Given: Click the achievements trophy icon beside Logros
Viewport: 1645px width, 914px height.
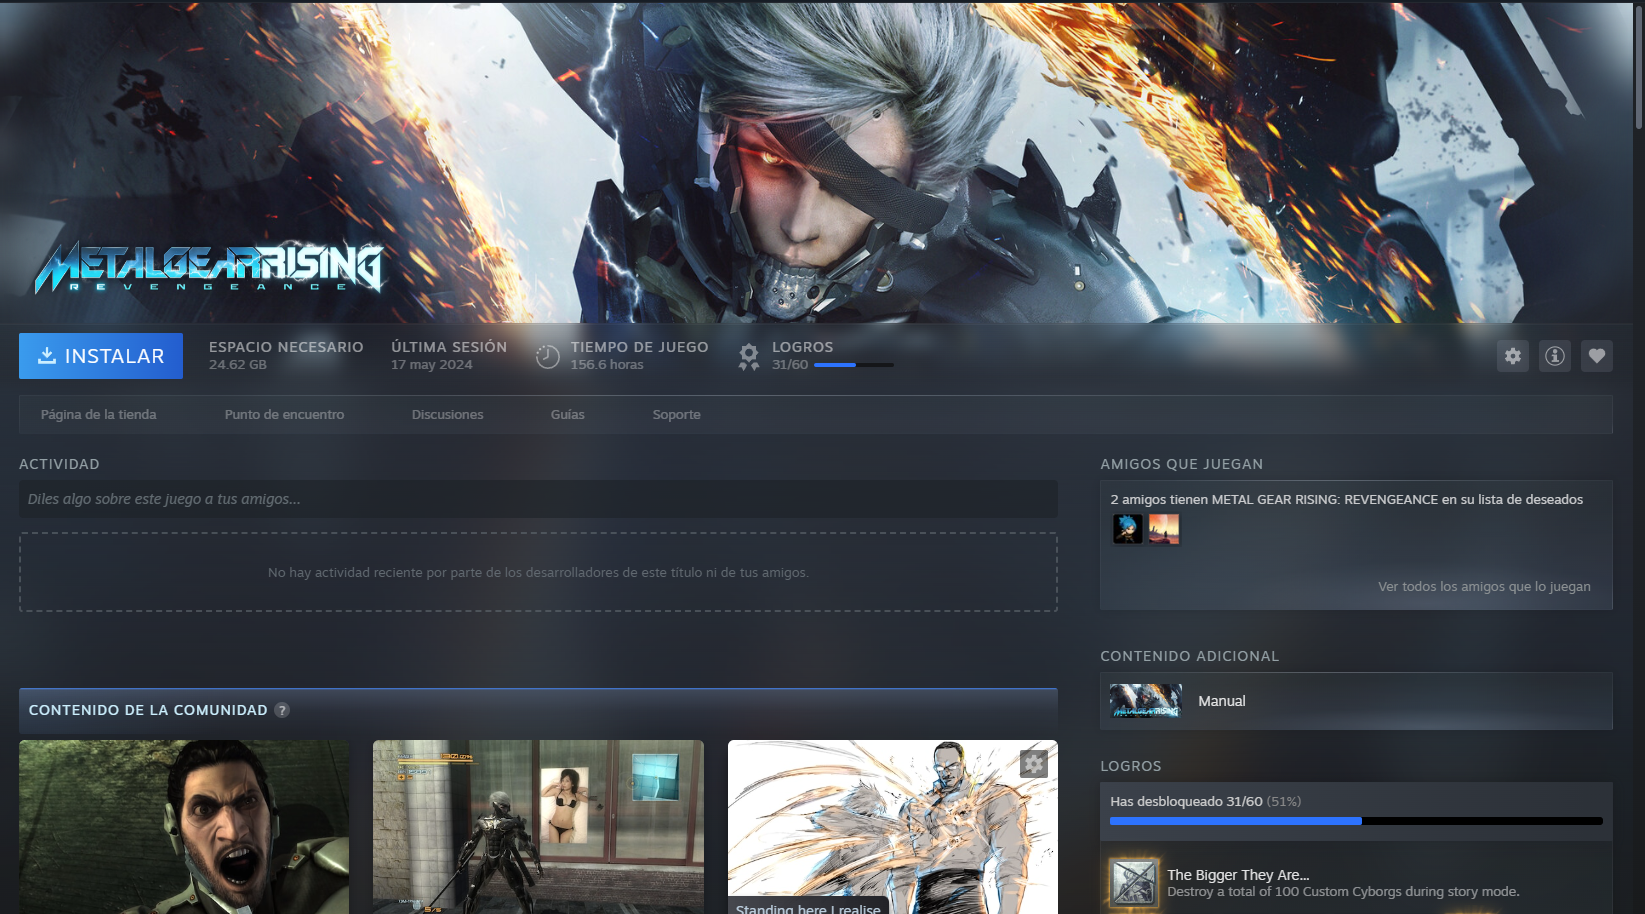Looking at the screenshot, I should [748, 356].
